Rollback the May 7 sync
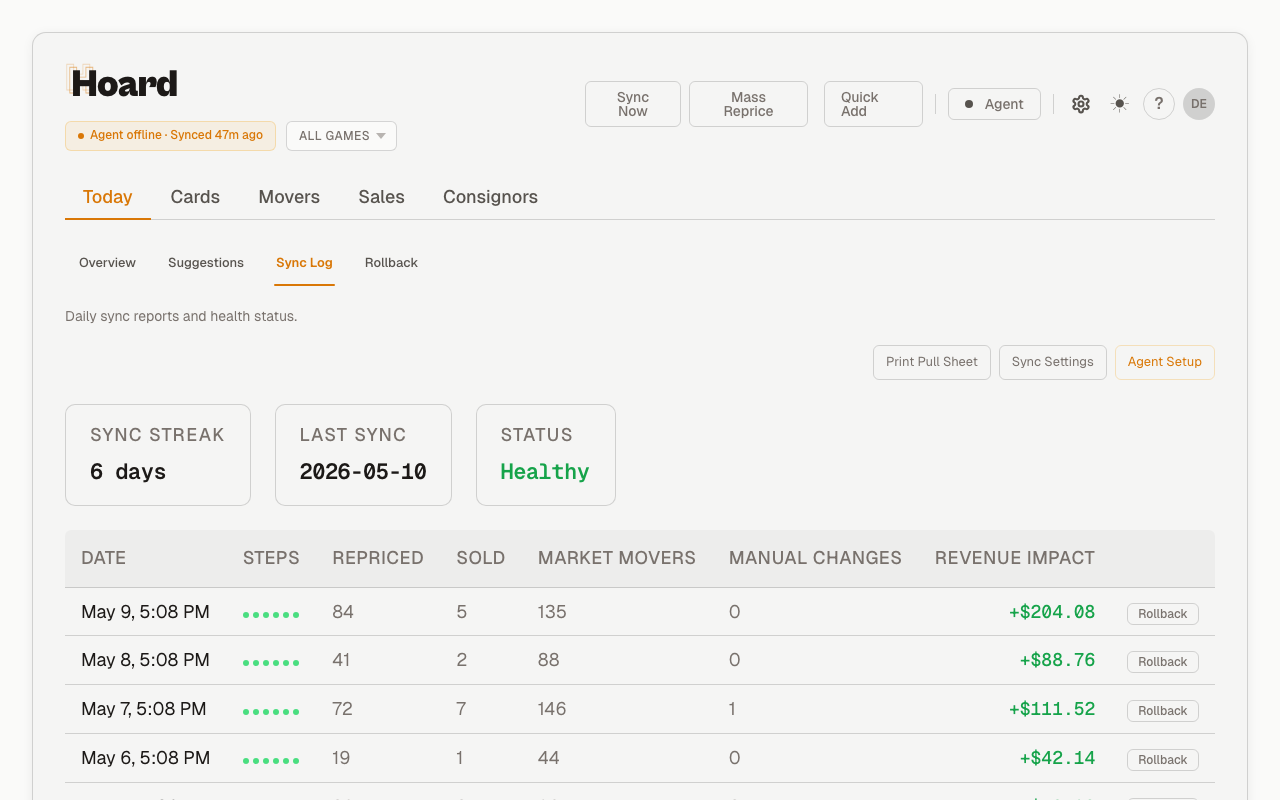 click(1163, 711)
